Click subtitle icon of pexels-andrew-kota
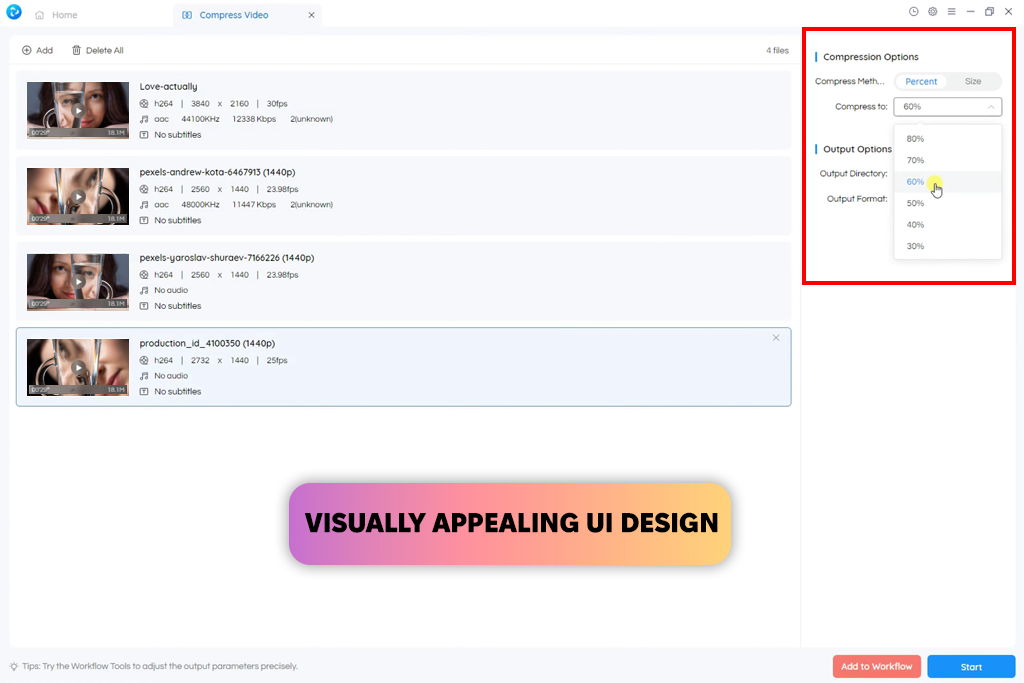The width and height of the screenshot is (1024, 683). coord(144,220)
